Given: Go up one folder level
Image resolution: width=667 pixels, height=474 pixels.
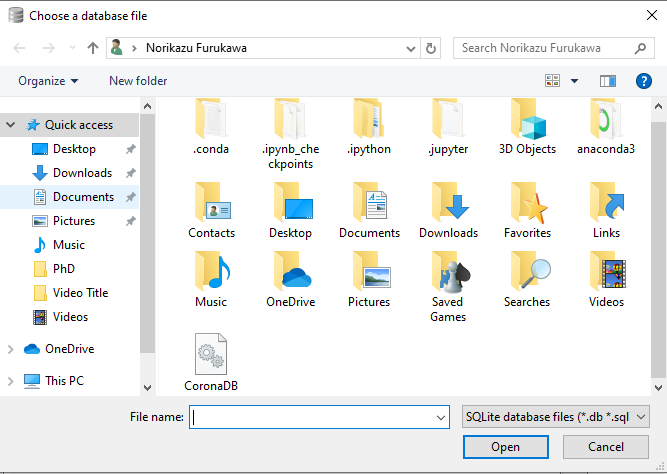Looking at the screenshot, I should coord(93,48).
